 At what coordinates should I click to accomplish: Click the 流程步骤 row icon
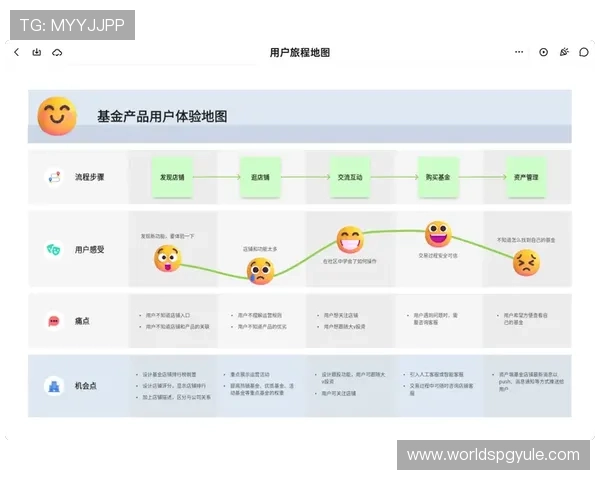tap(54, 177)
